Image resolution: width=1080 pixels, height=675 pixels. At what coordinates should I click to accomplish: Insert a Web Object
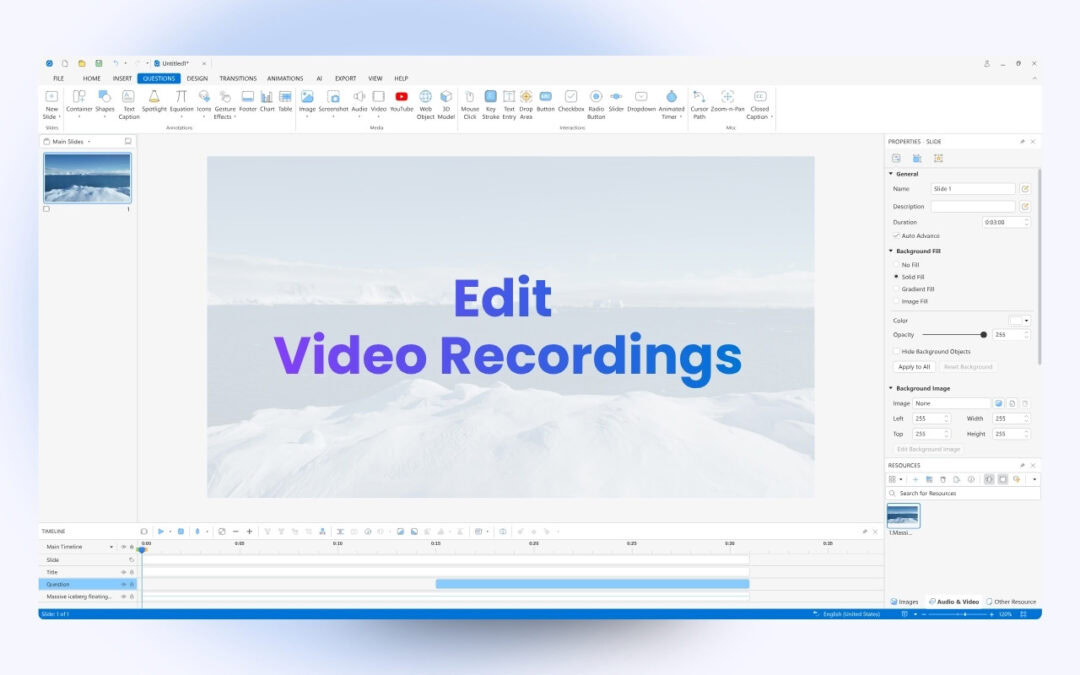coord(426,105)
